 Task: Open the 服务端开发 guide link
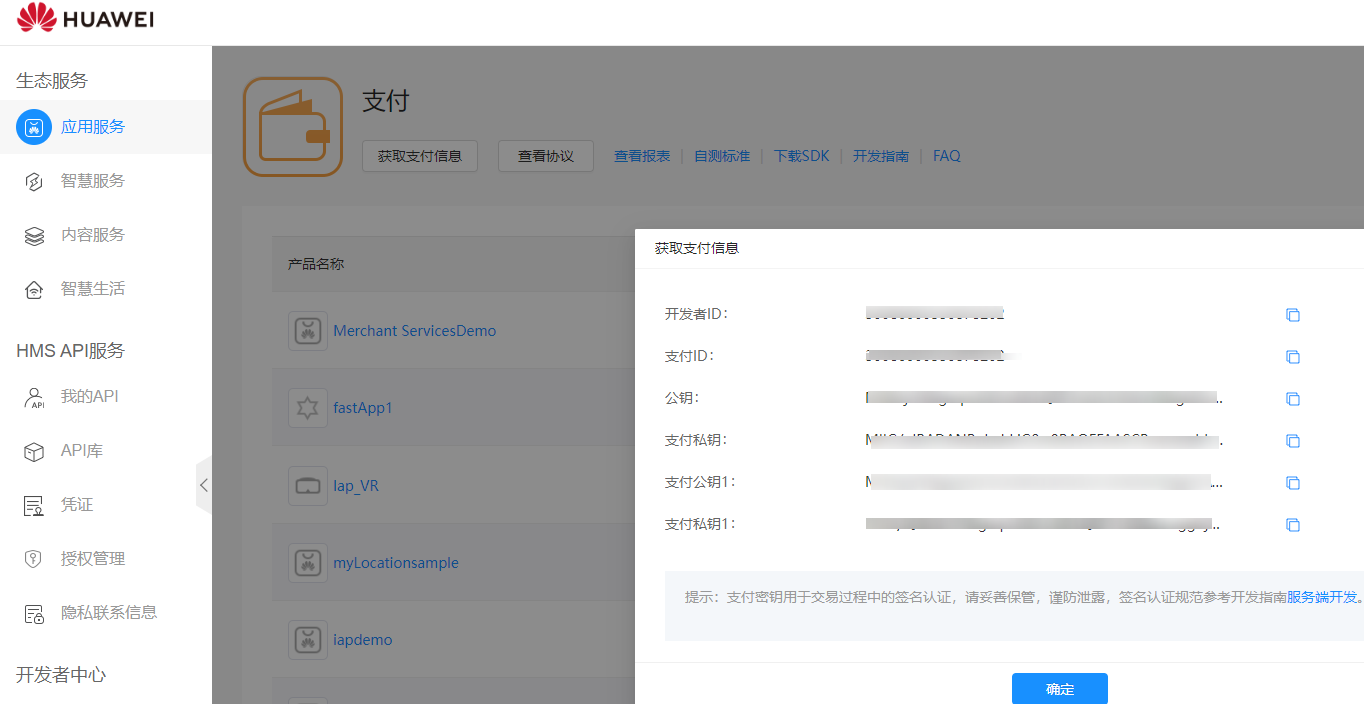coord(1322,597)
